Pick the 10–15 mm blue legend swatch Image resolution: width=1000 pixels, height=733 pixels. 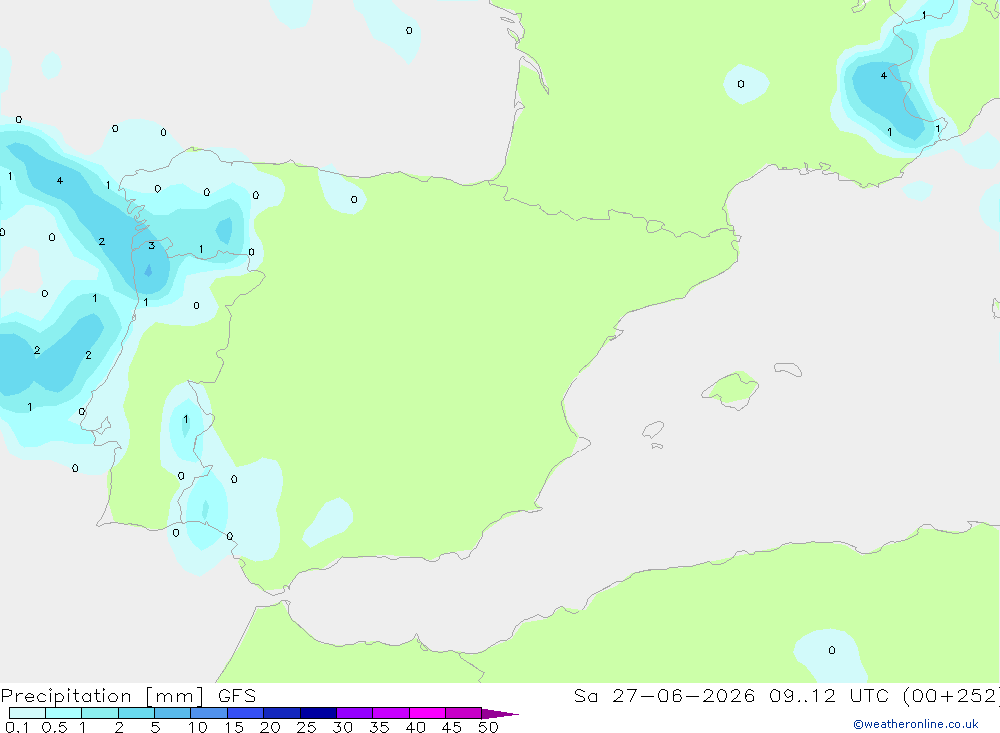coord(209,713)
